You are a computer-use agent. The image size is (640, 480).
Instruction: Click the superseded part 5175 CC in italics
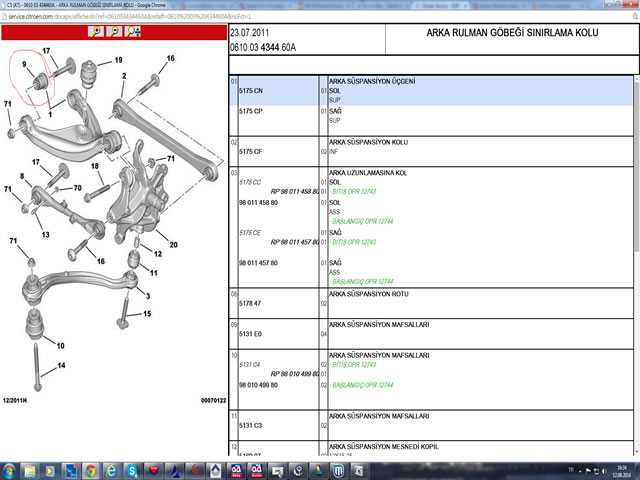click(x=250, y=182)
